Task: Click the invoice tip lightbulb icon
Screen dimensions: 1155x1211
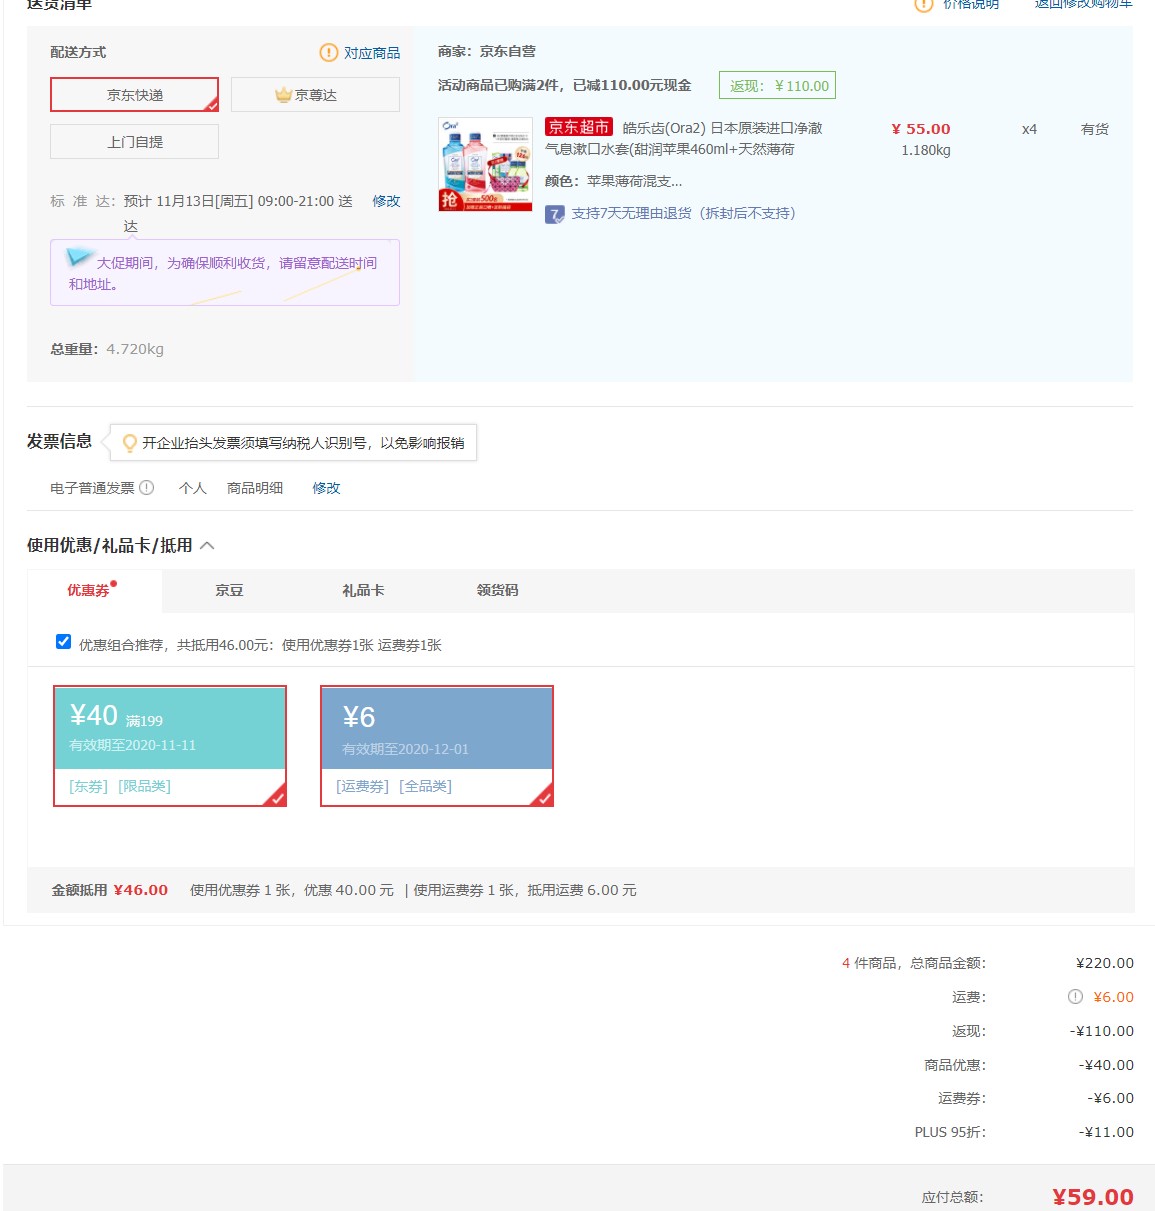Action: [x=129, y=443]
